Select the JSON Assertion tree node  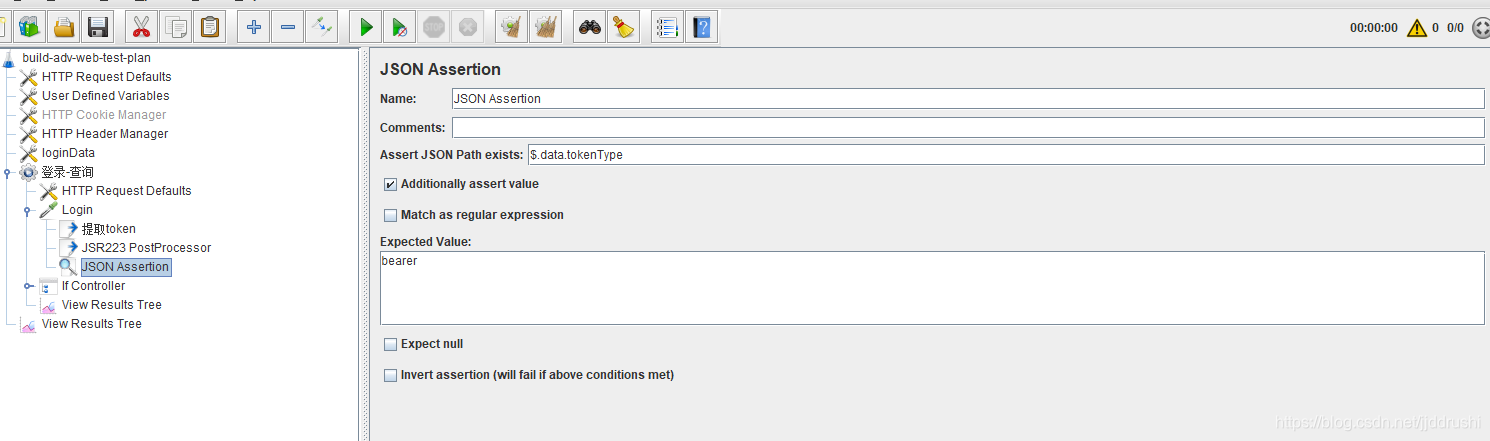pyautogui.click(x=125, y=267)
